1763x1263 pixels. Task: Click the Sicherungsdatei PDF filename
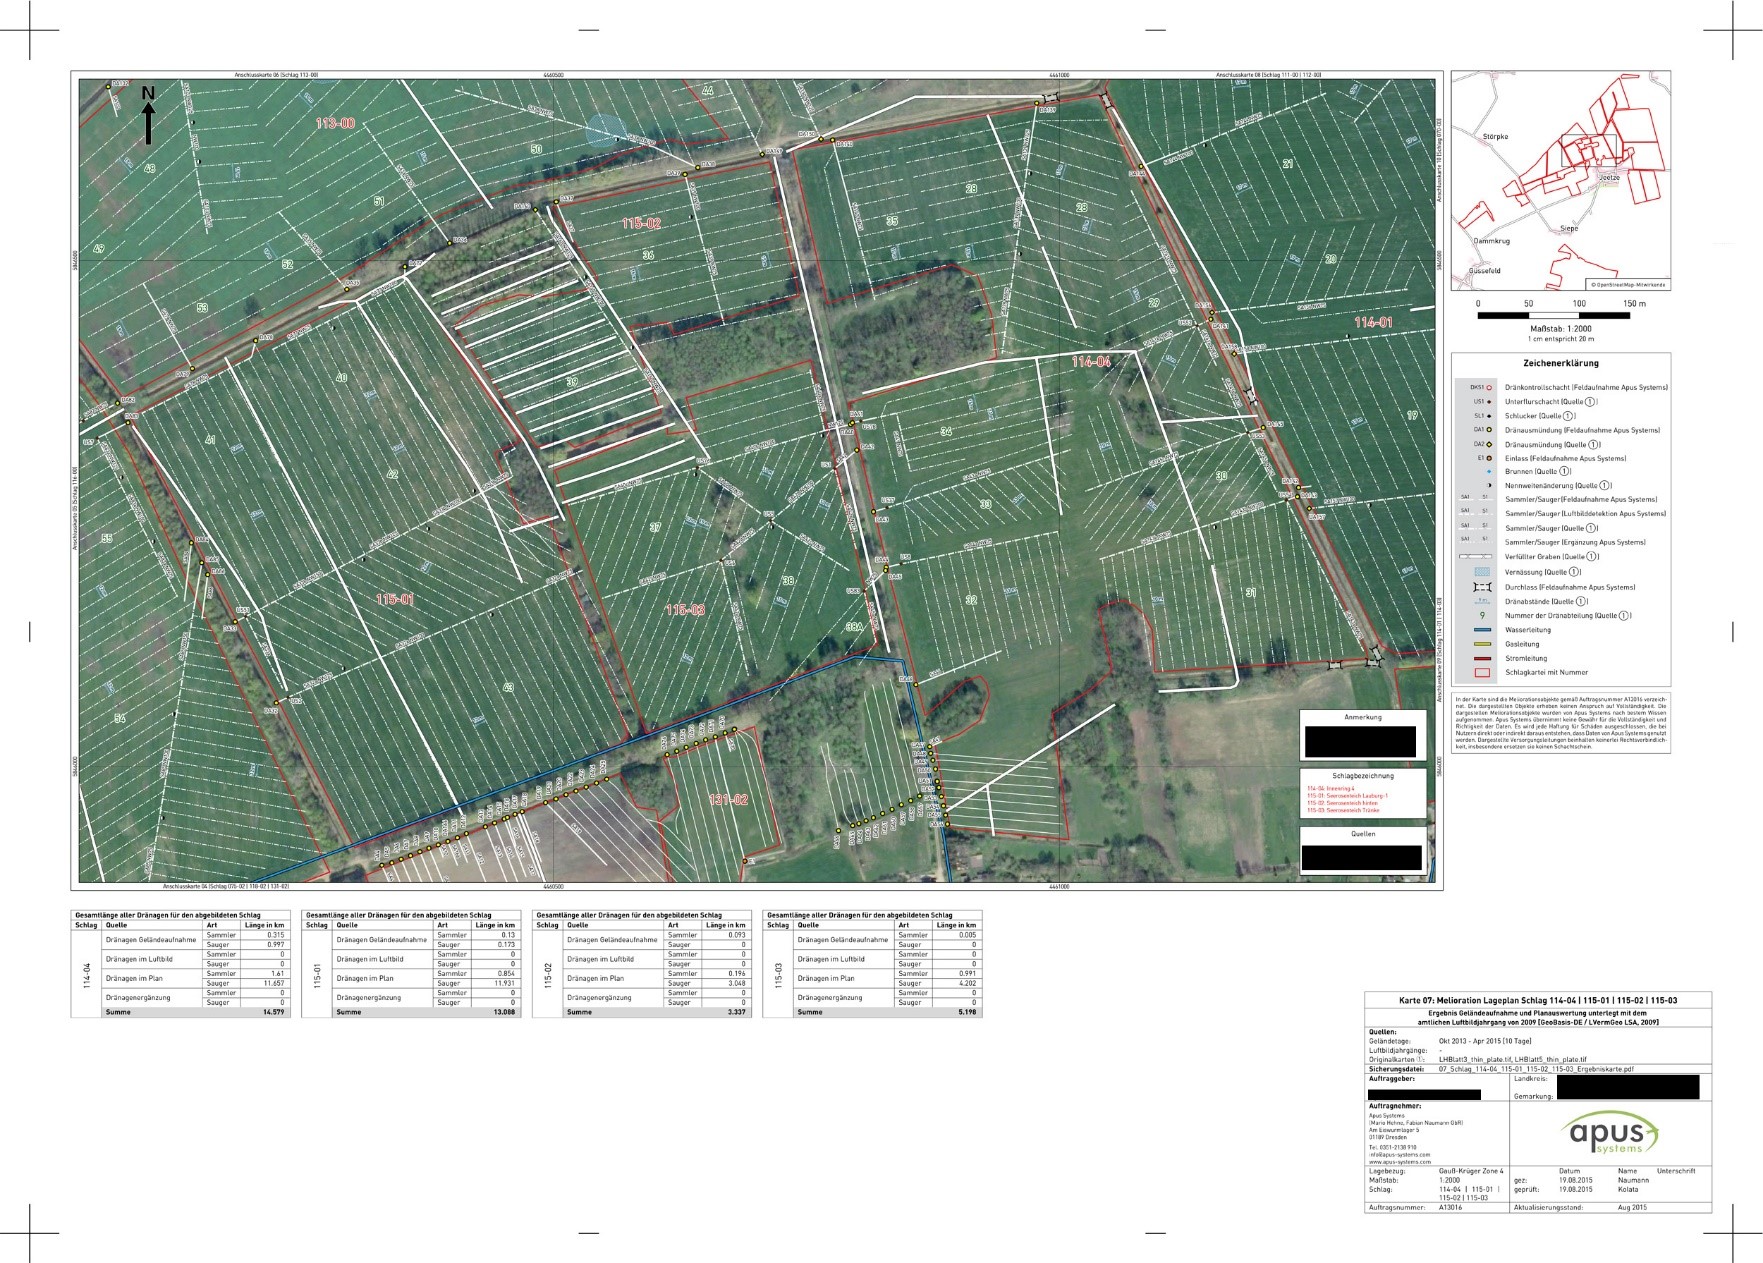[1536, 1069]
